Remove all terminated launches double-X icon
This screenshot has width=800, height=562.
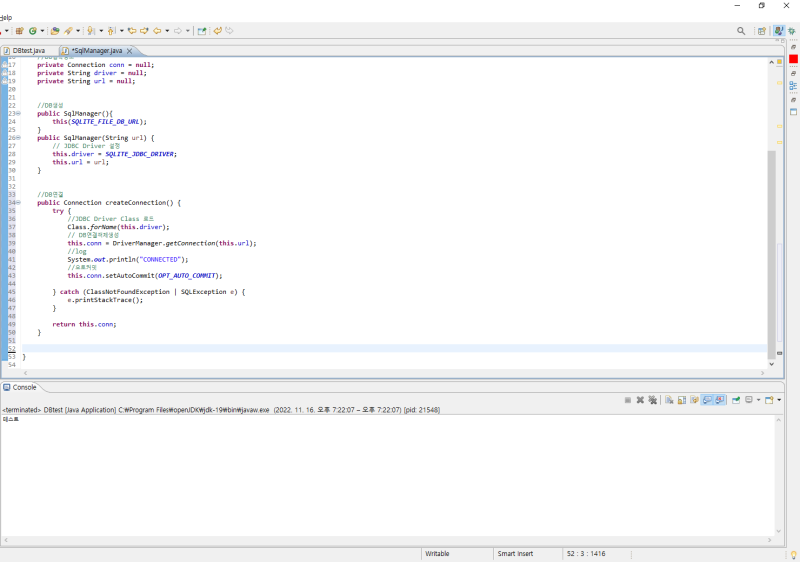tap(653, 400)
